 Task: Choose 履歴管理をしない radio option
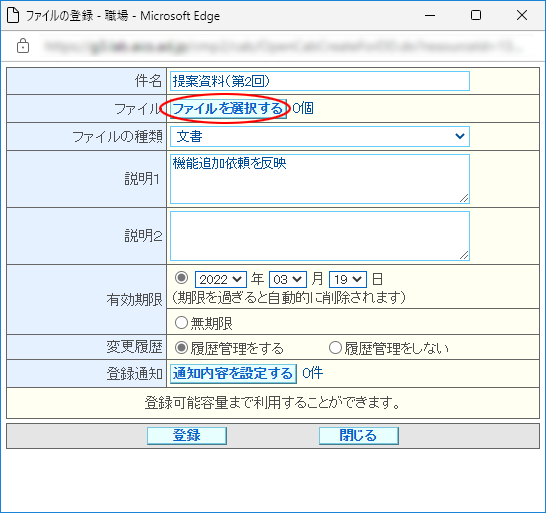[335, 348]
